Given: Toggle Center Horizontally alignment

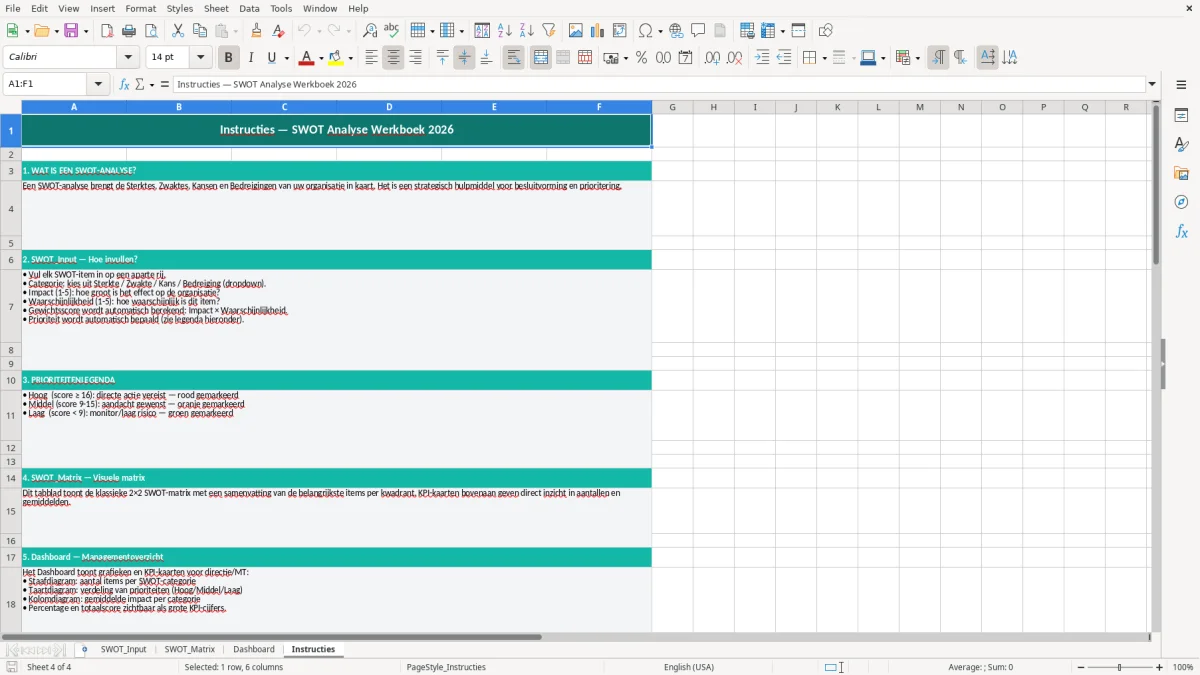Looking at the screenshot, I should [393, 58].
